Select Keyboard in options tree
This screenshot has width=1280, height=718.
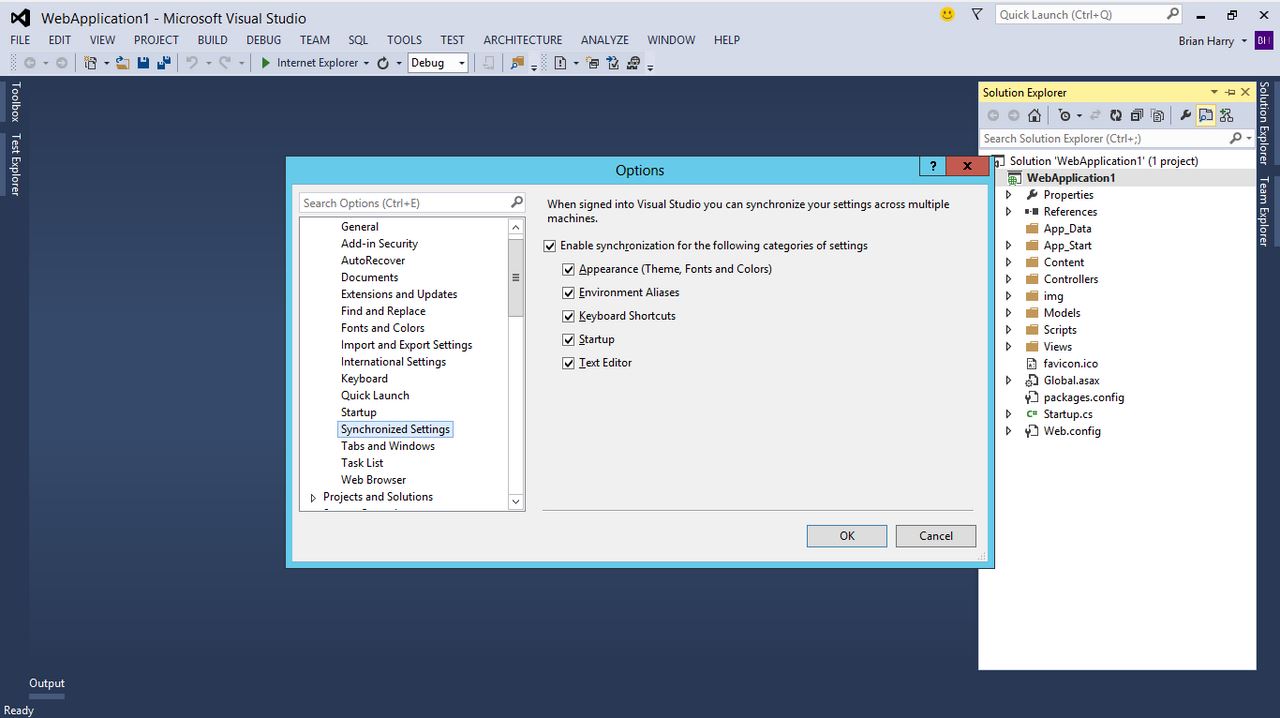[364, 379]
